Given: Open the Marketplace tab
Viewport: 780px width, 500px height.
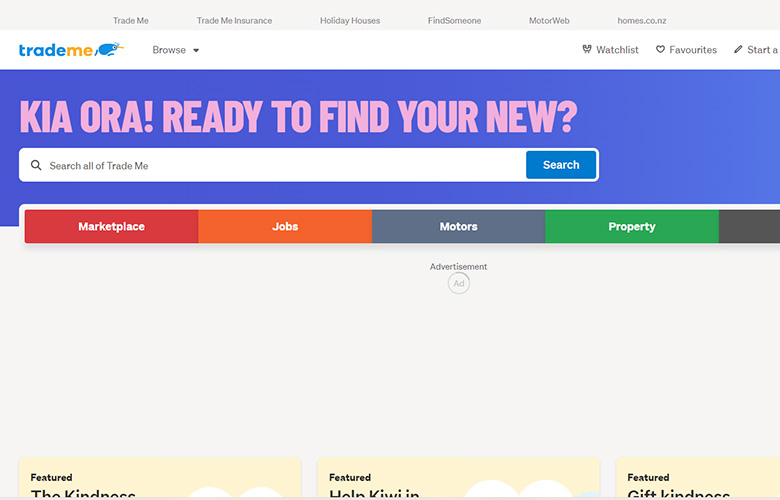Looking at the screenshot, I should point(111,226).
